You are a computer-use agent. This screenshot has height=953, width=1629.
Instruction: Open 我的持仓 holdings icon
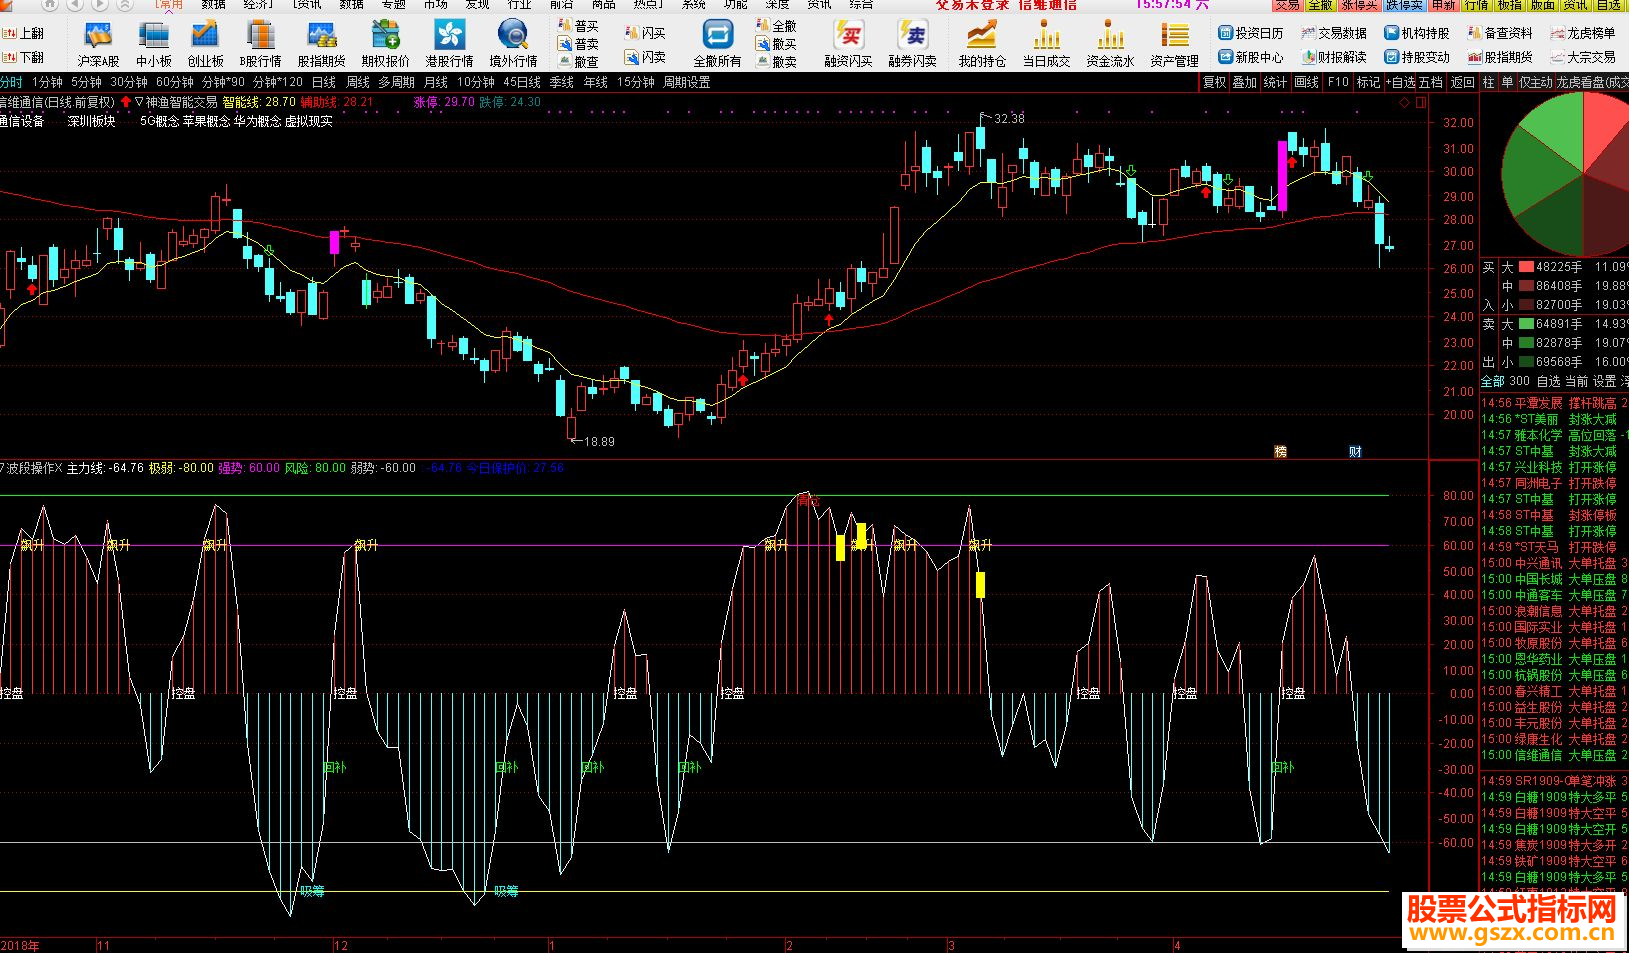click(x=982, y=45)
